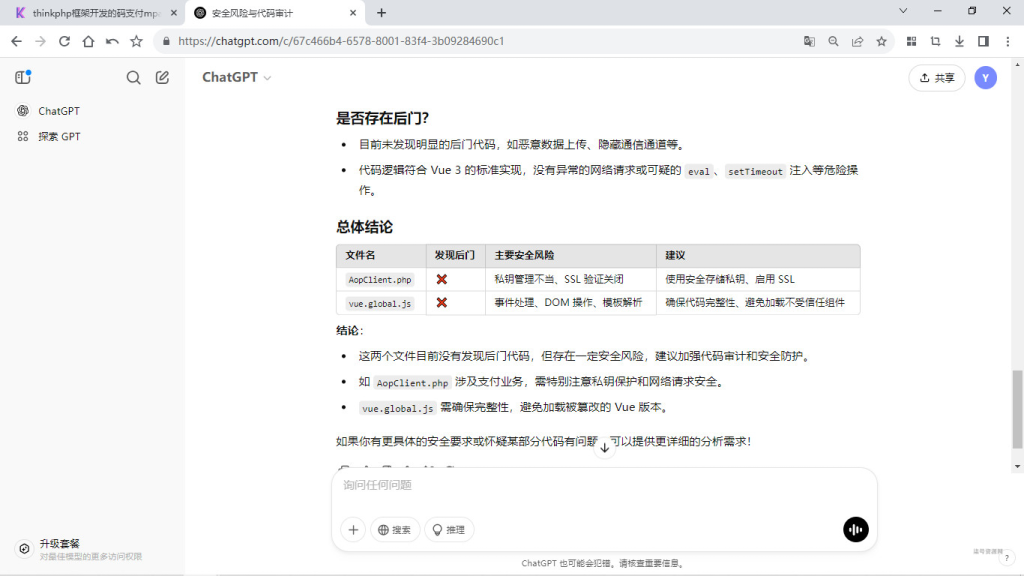Click the 是否存在后门? heading
The width and height of the screenshot is (1024, 576).
[383, 118]
